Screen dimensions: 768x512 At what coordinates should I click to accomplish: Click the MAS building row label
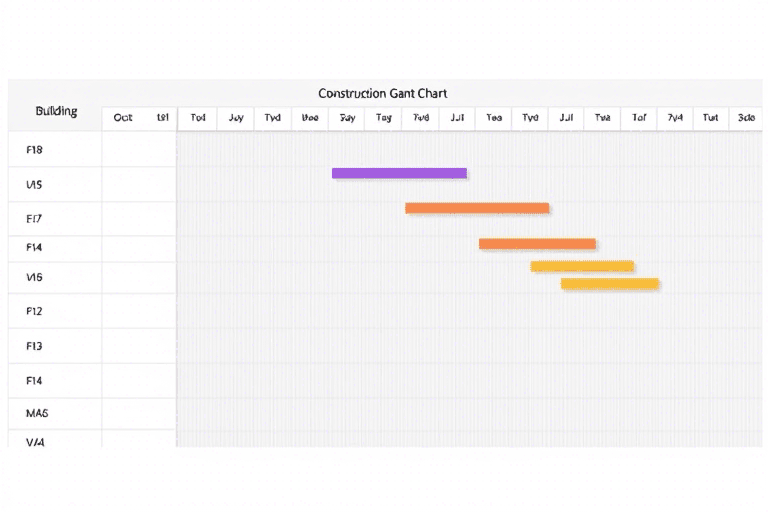[x=37, y=412]
